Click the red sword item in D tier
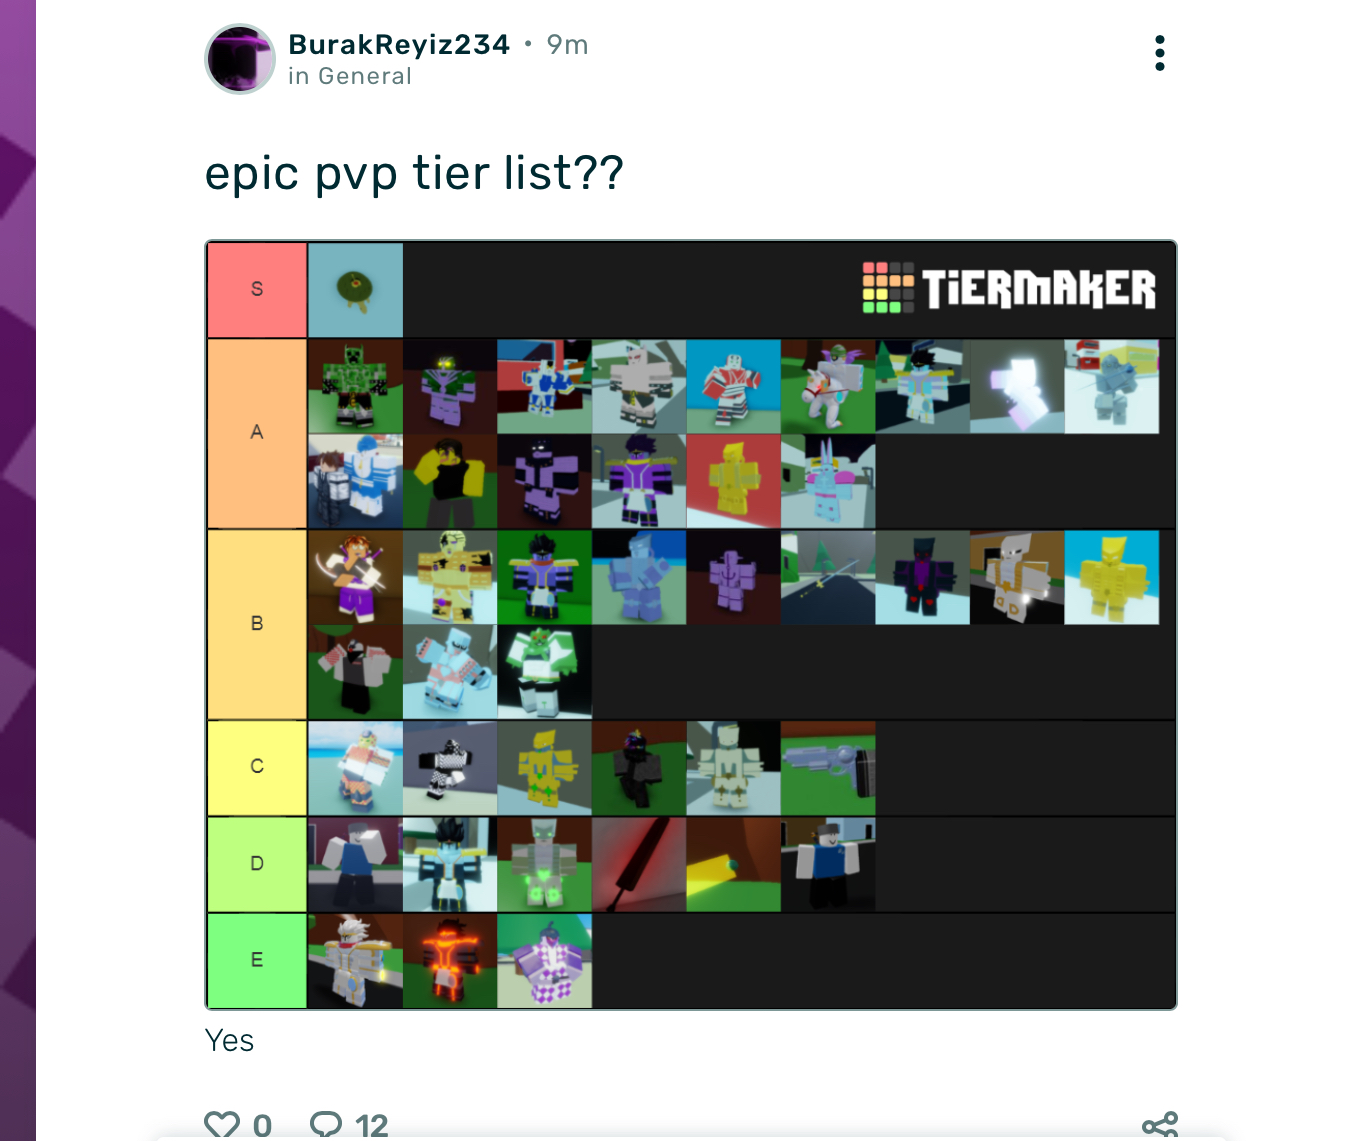The image size is (1361, 1141). pyautogui.click(x=639, y=864)
